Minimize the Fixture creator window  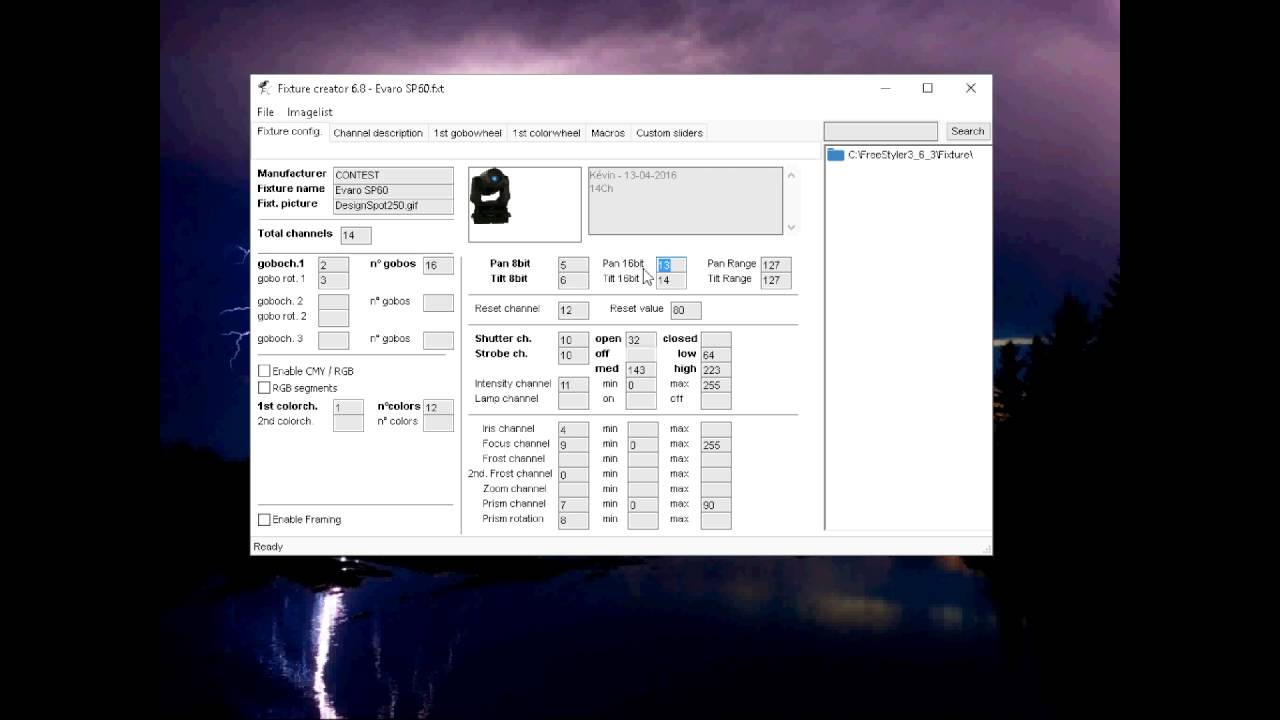pyautogui.click(x=885, y=88)
